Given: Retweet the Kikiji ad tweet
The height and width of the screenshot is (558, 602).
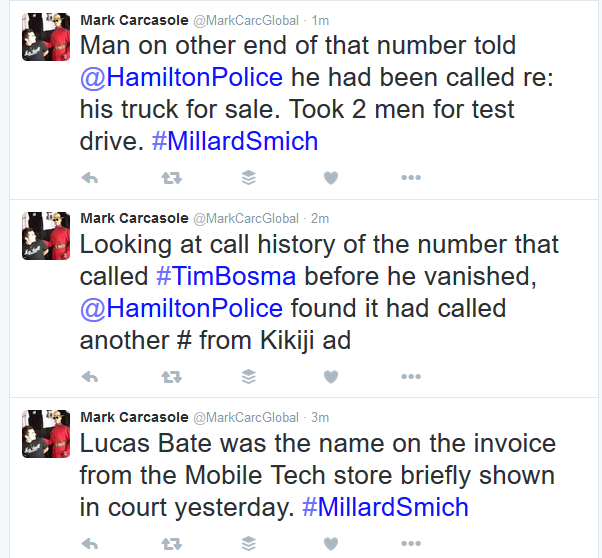Looking at the screenshot, I should 170,376.
